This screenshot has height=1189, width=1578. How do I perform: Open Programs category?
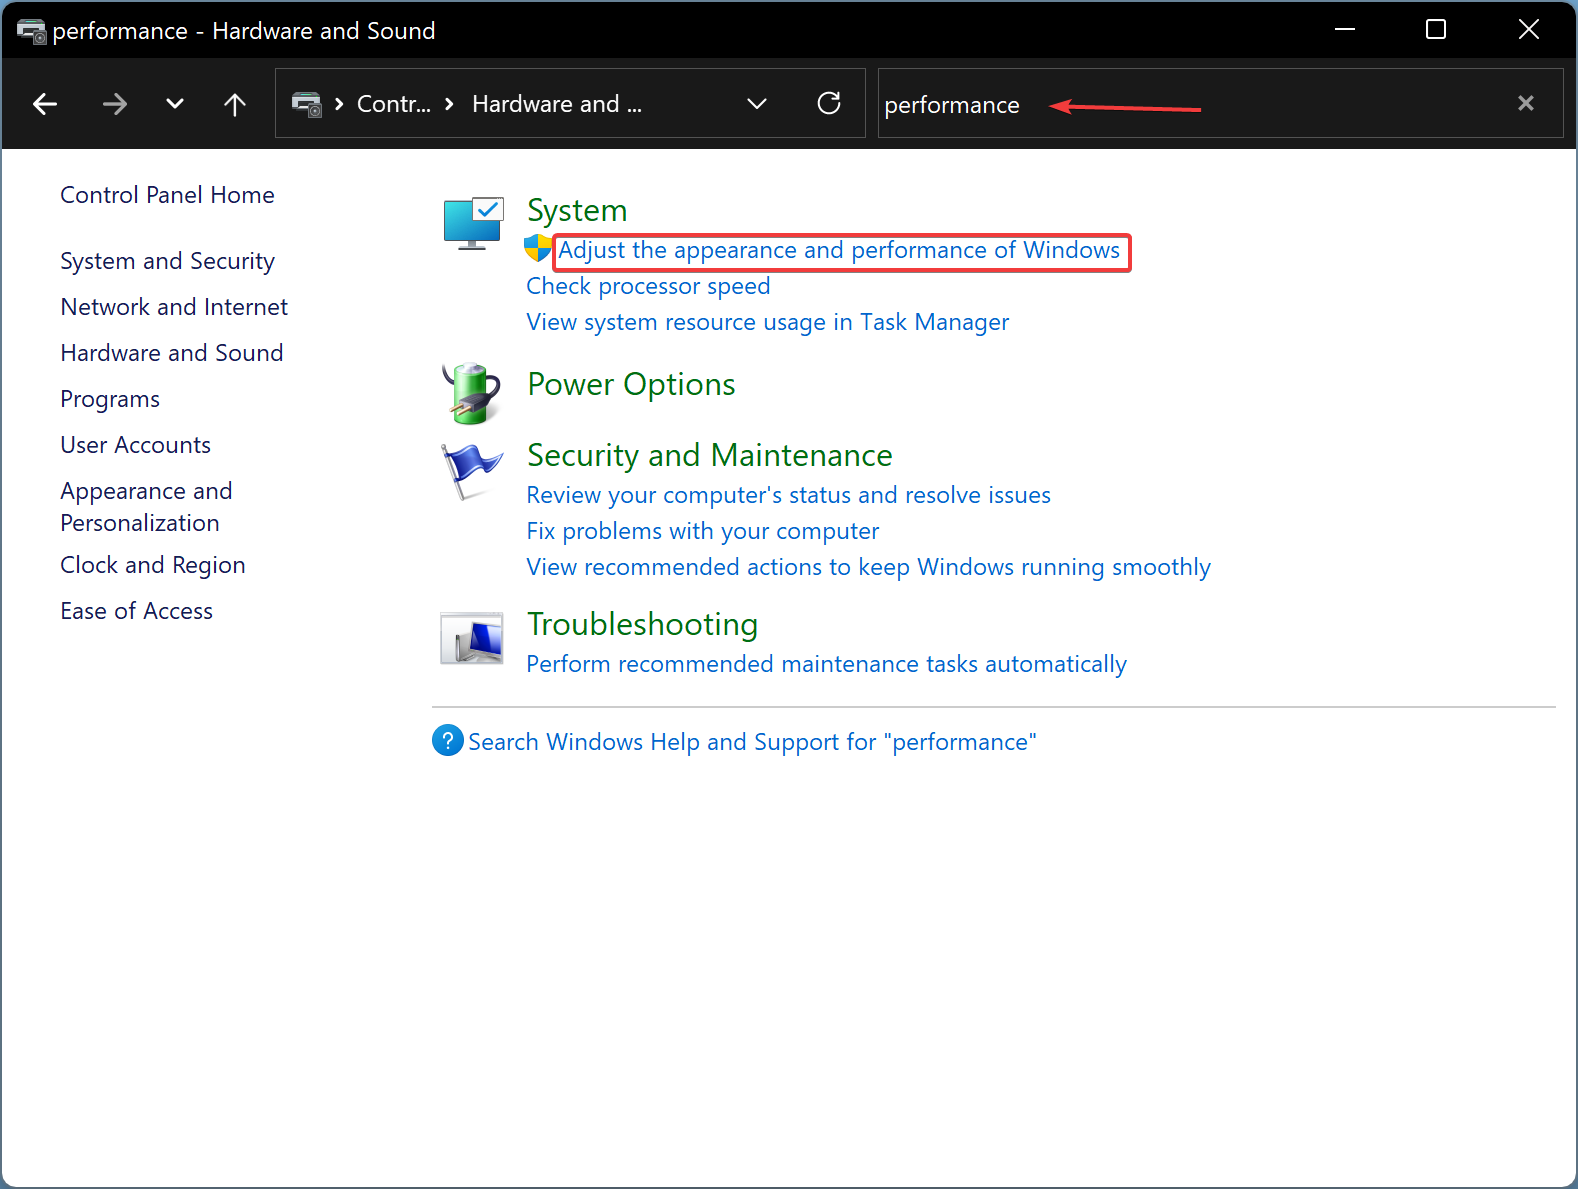coord(110,399)
